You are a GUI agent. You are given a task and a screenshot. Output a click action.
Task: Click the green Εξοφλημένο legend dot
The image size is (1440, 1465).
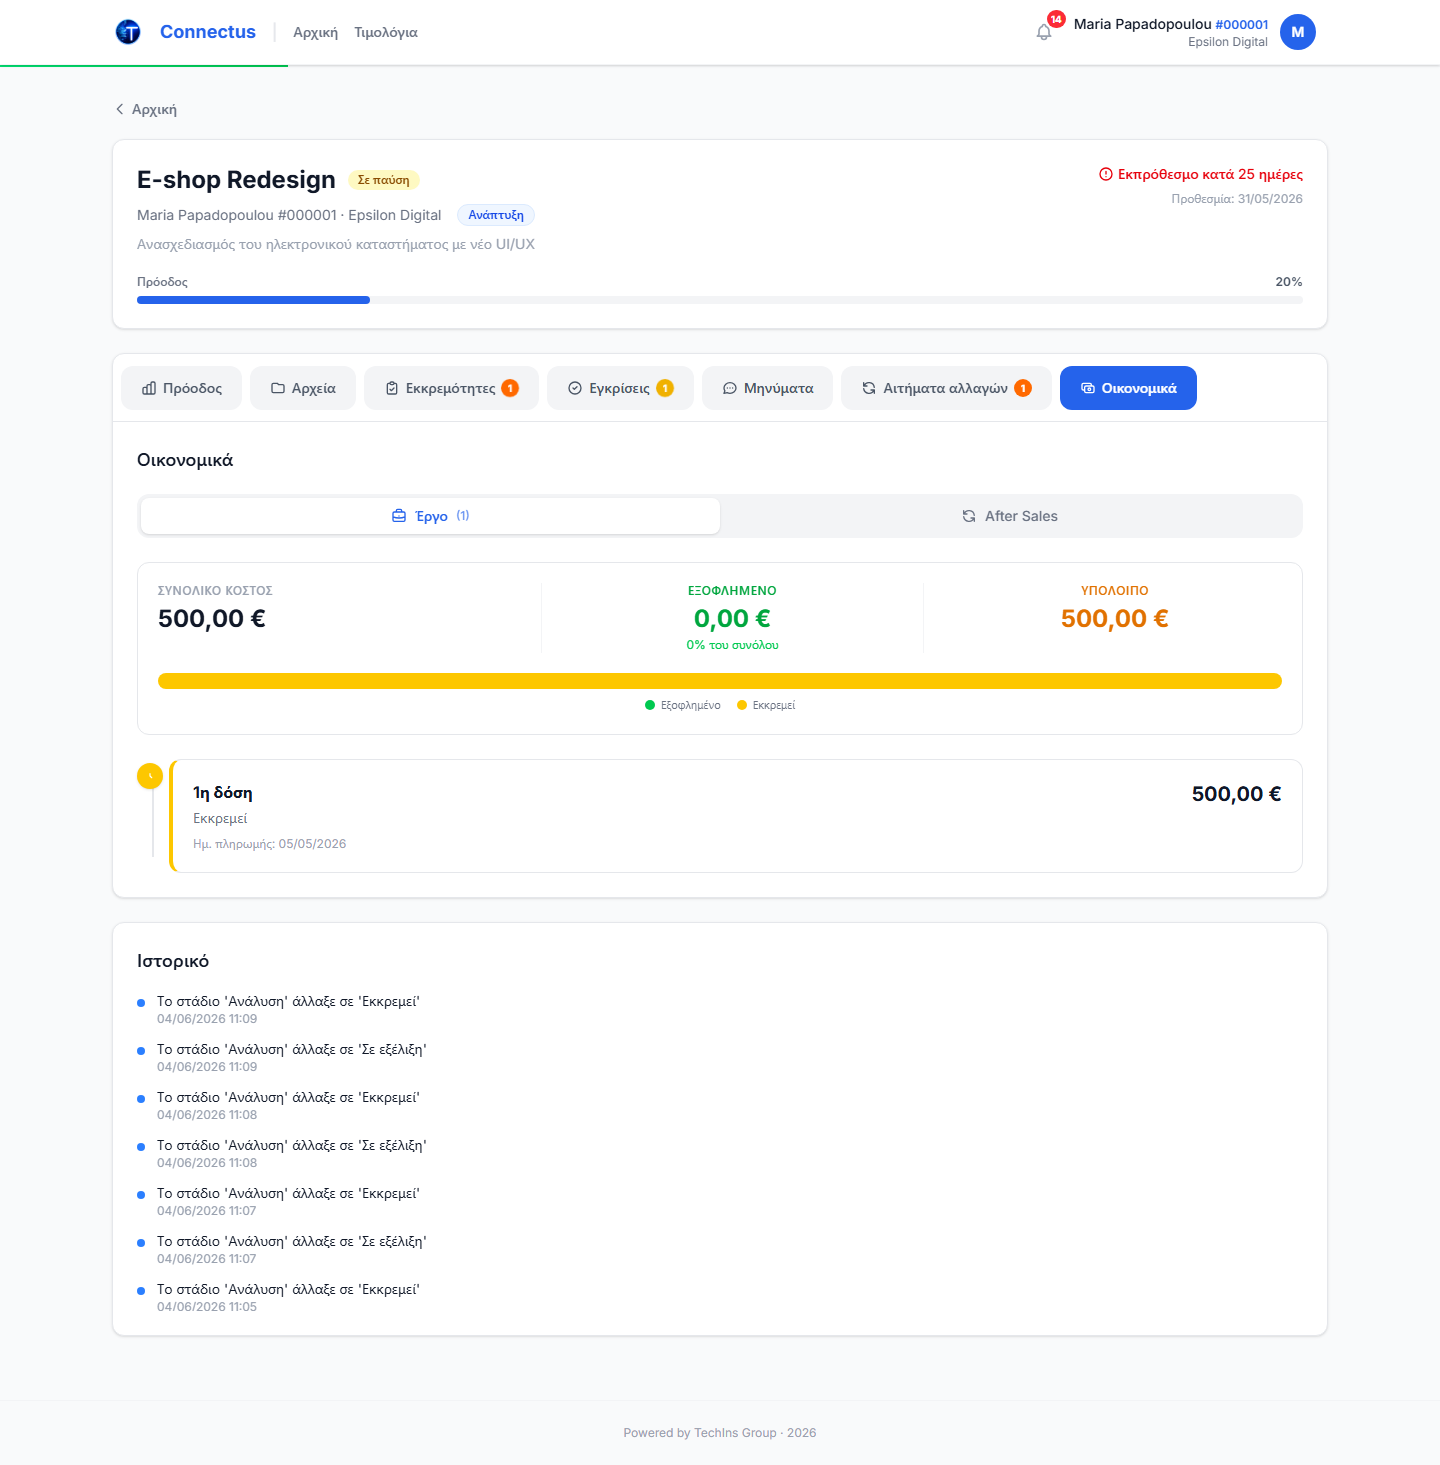click(650, 705)
